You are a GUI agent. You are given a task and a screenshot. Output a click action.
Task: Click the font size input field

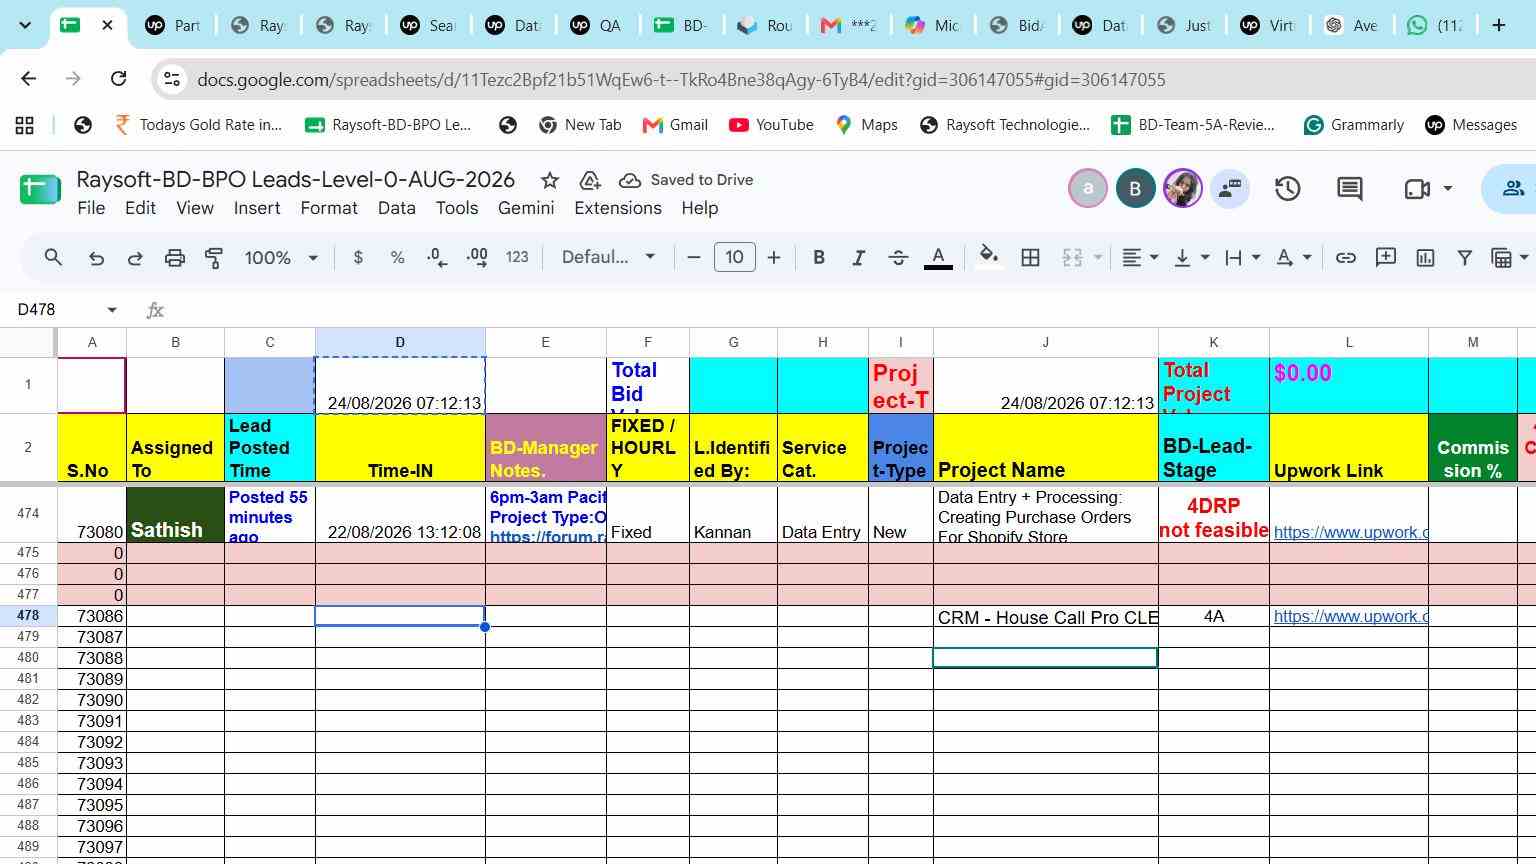point(734,257)
